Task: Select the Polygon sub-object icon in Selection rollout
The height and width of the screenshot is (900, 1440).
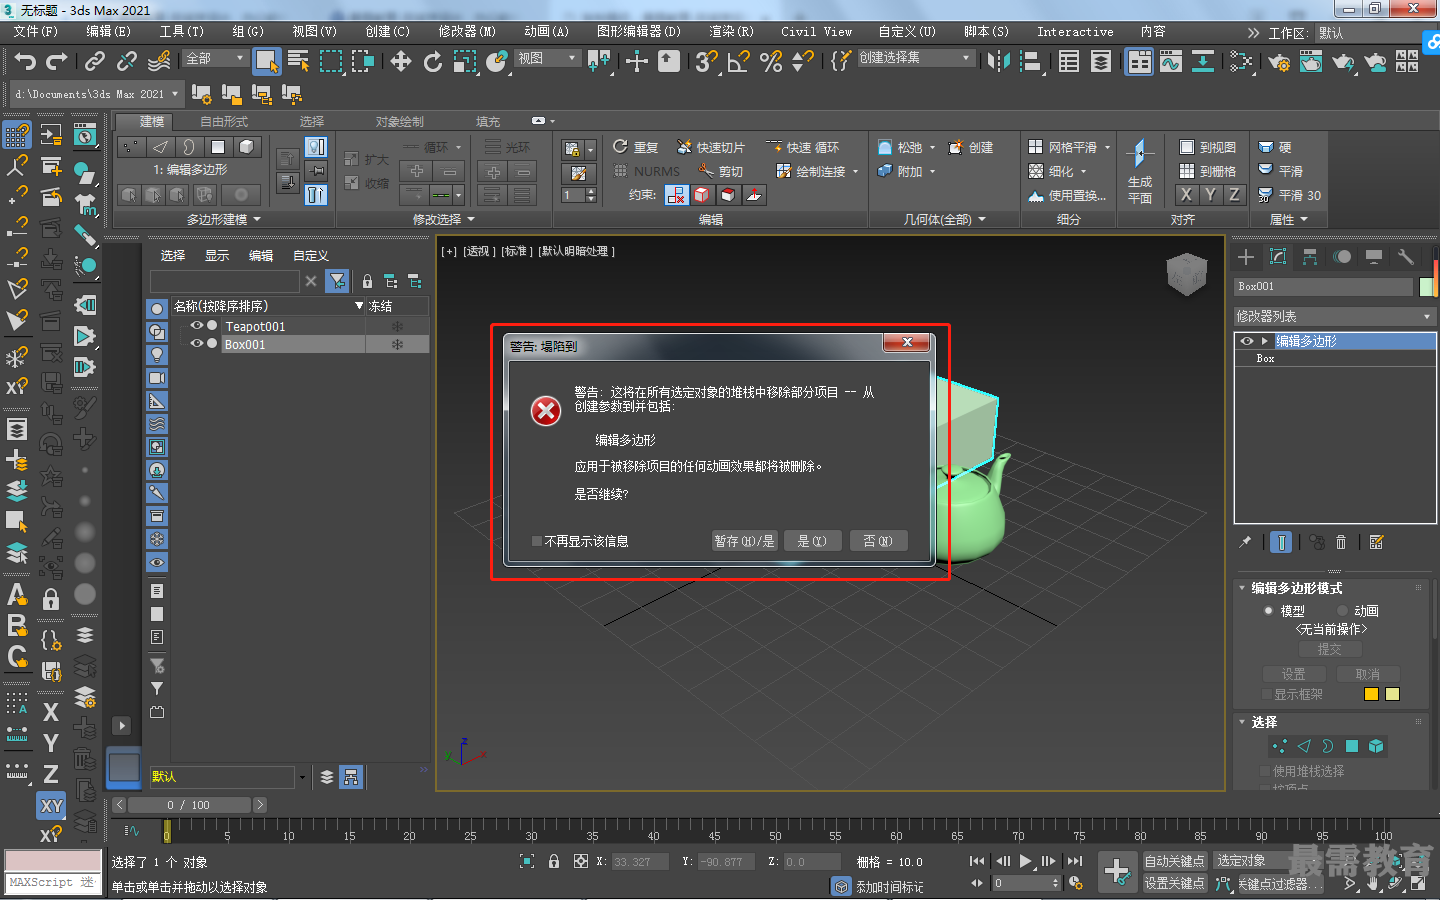Action: [1352, 746]
